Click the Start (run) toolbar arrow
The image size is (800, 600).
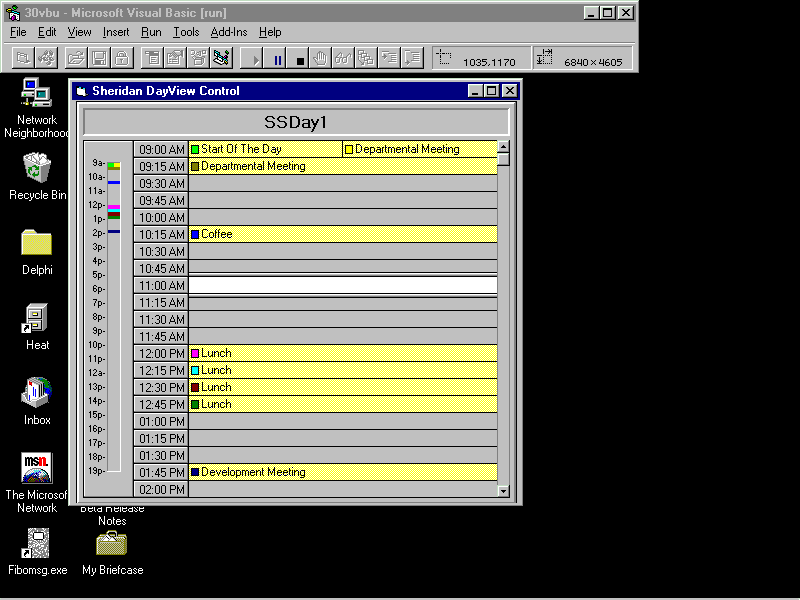coord(256,59)
